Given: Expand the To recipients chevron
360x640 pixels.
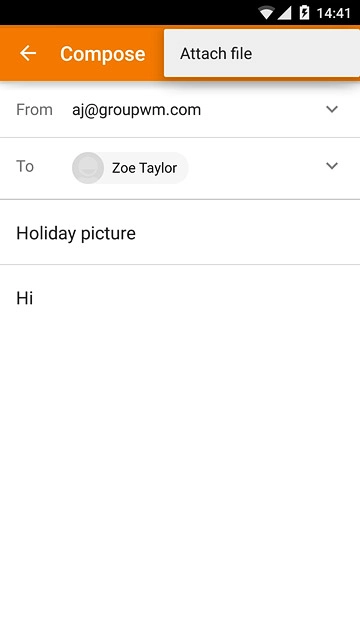Looking at the screenshot, I should point(332,166).
